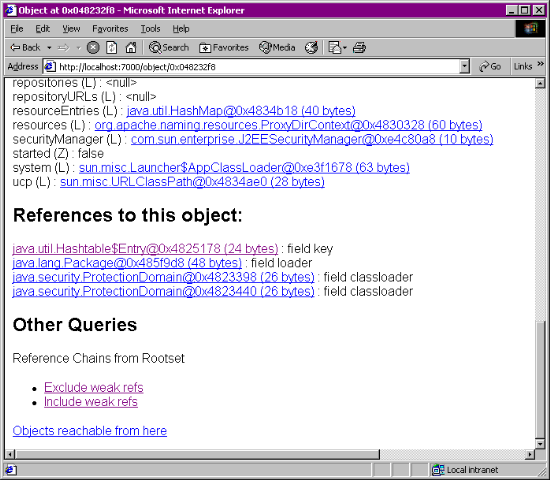Open the Favorites menu
This screenshot has height=480, width=550.
coord(110,29)
